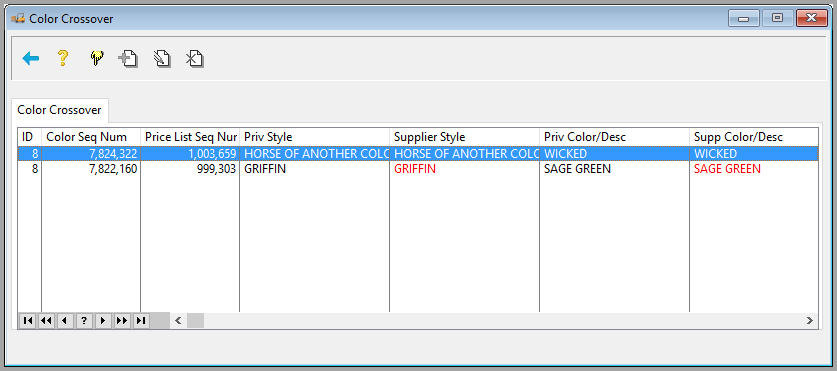Viewport: 837px width, 371px height.
Task: Click price list value 999,303
Action: pyautogui.click(x=190, y=169)
